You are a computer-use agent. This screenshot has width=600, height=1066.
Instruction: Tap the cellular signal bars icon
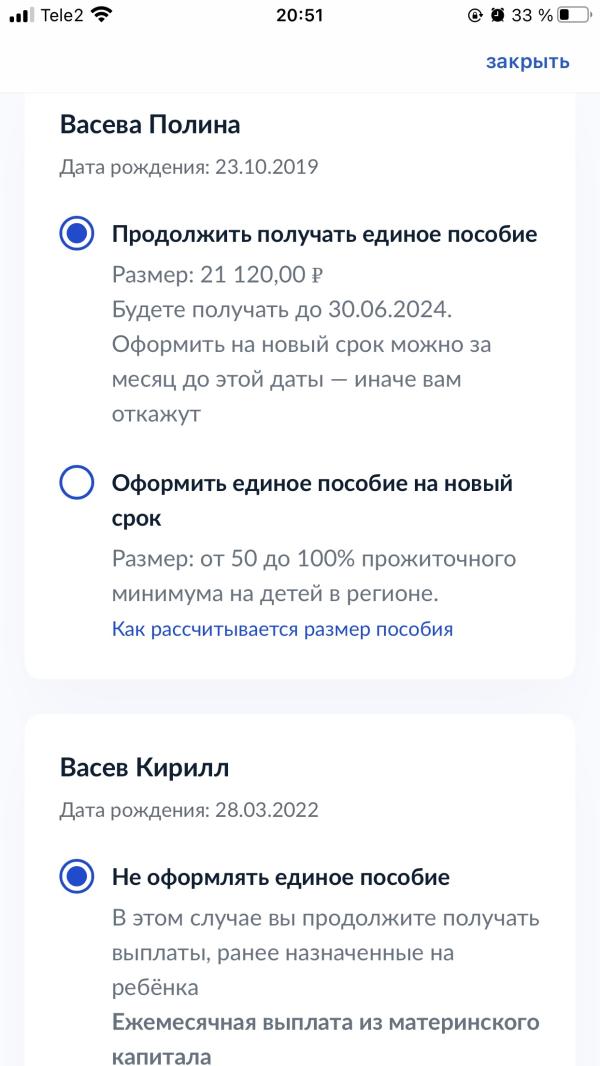click(x=22, y=15)
